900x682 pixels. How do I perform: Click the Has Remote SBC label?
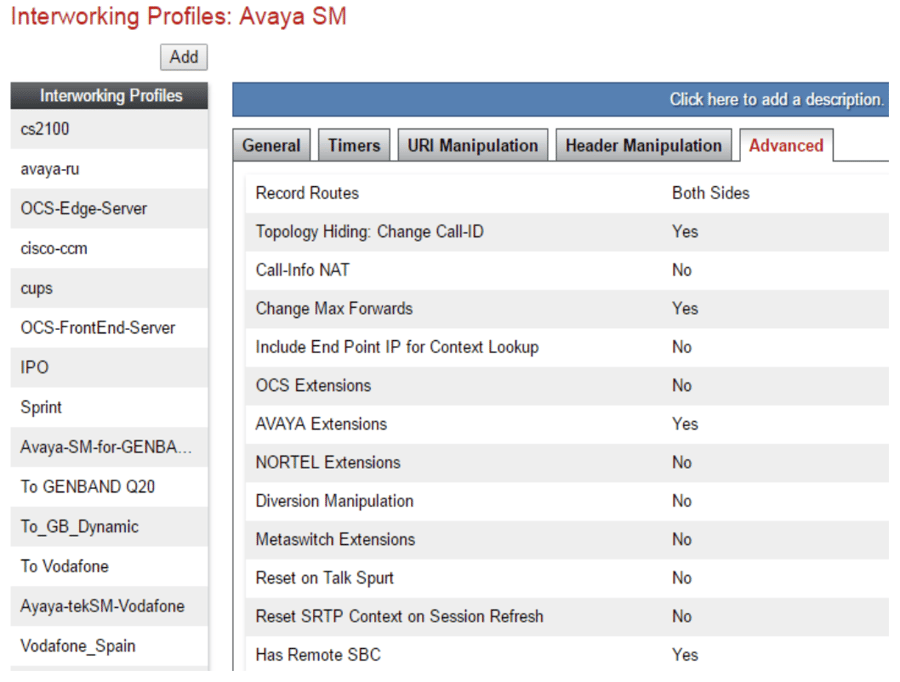tap(318, 654)
